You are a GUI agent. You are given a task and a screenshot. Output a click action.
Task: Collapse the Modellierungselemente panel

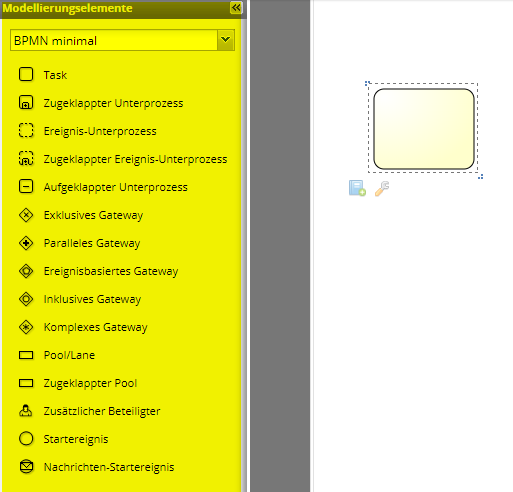point(236,8)
